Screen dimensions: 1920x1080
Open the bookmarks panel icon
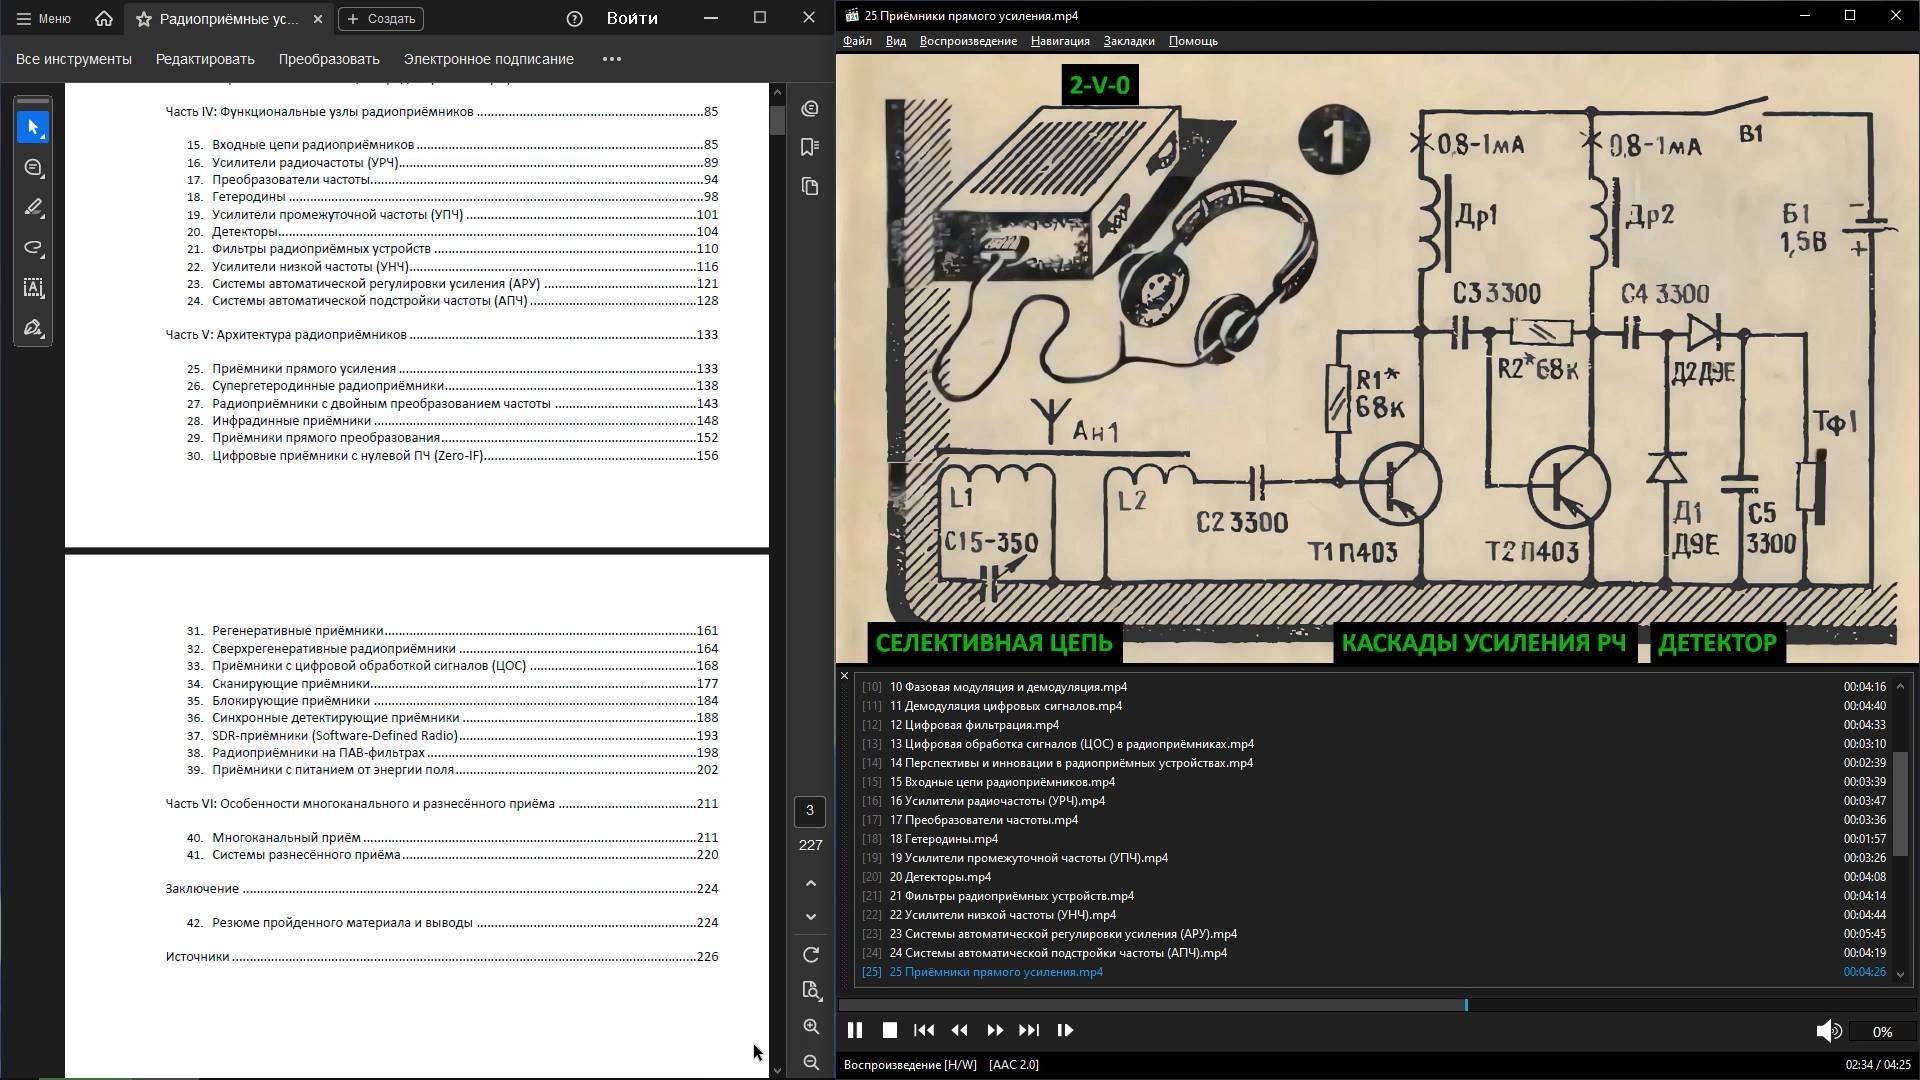click(x=810, y=147)
